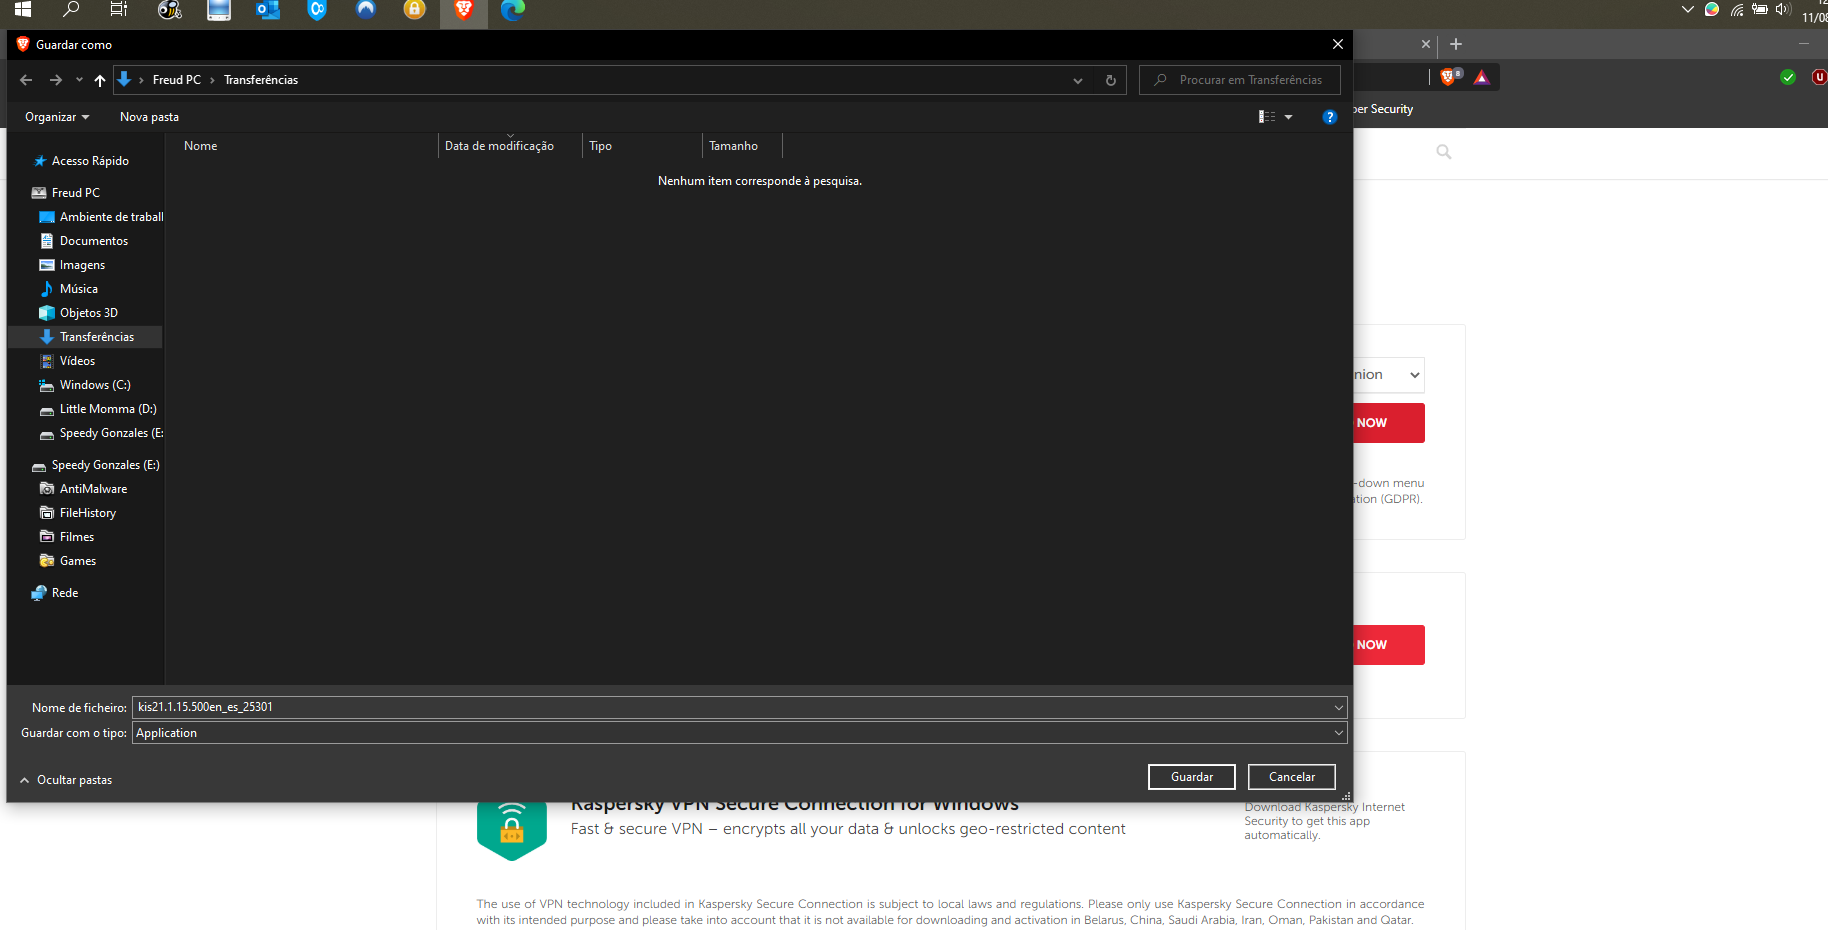The height and width of the screenshot is (930, 1828).
Task: Select Ambiente de trabalho folder
Action: point(101,217)
